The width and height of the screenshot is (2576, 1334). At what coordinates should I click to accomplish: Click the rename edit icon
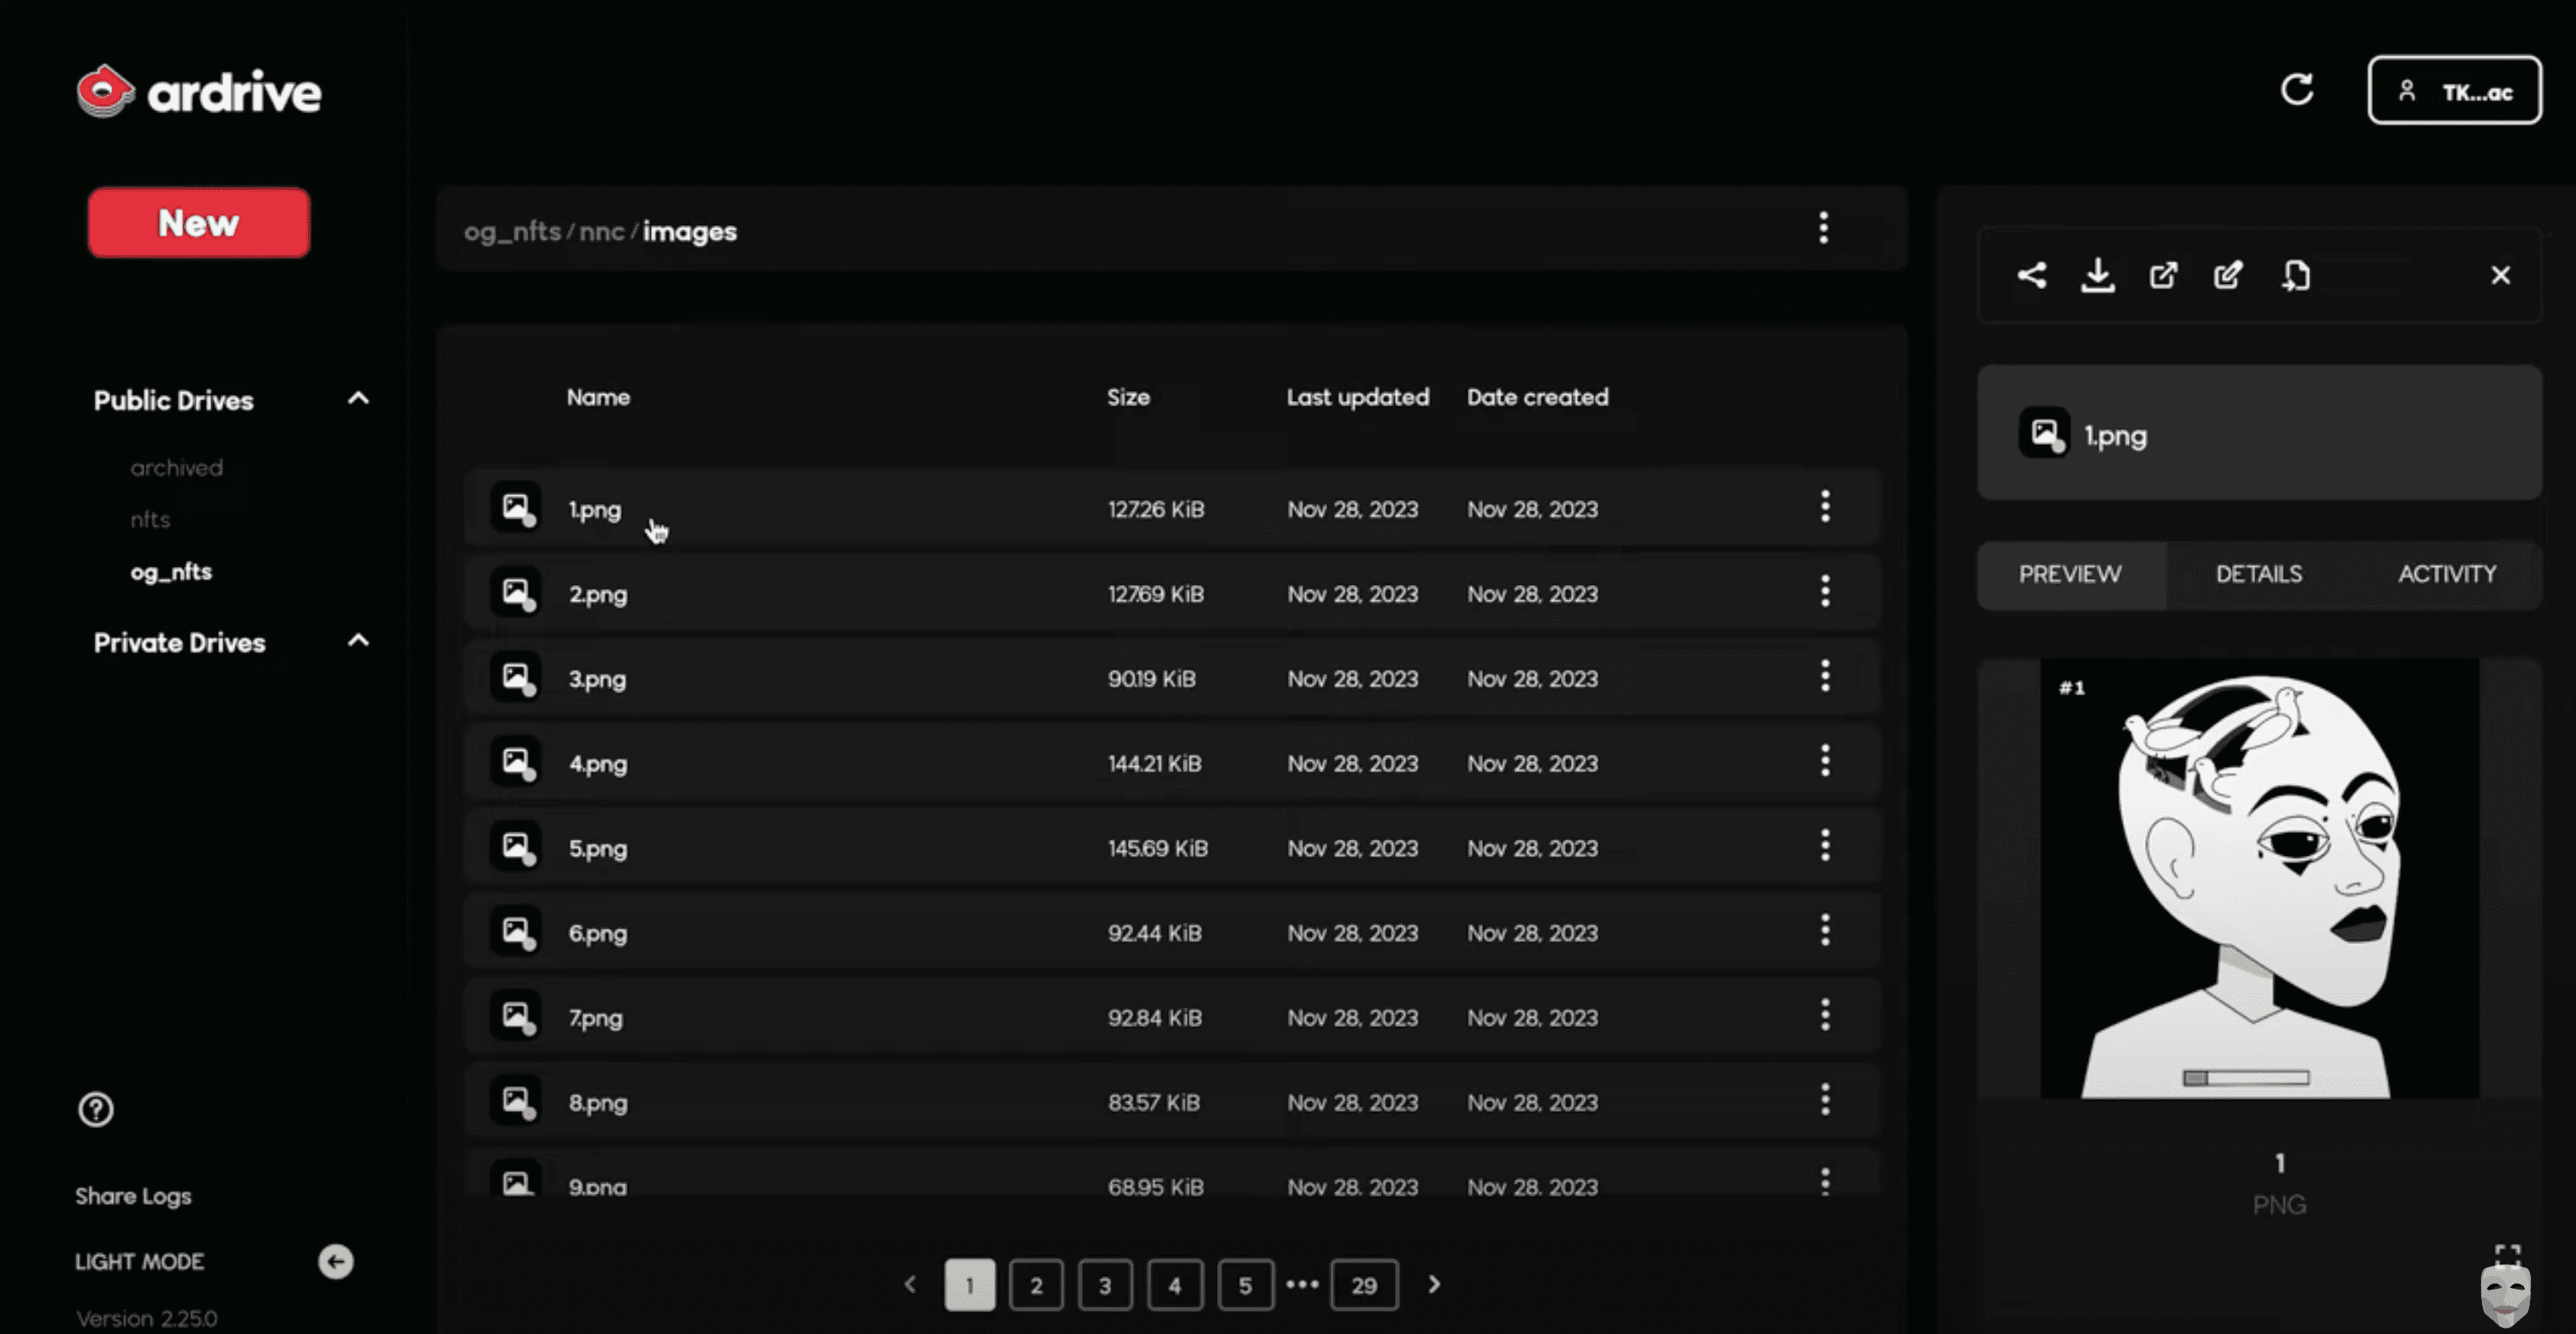[2228, 275]
